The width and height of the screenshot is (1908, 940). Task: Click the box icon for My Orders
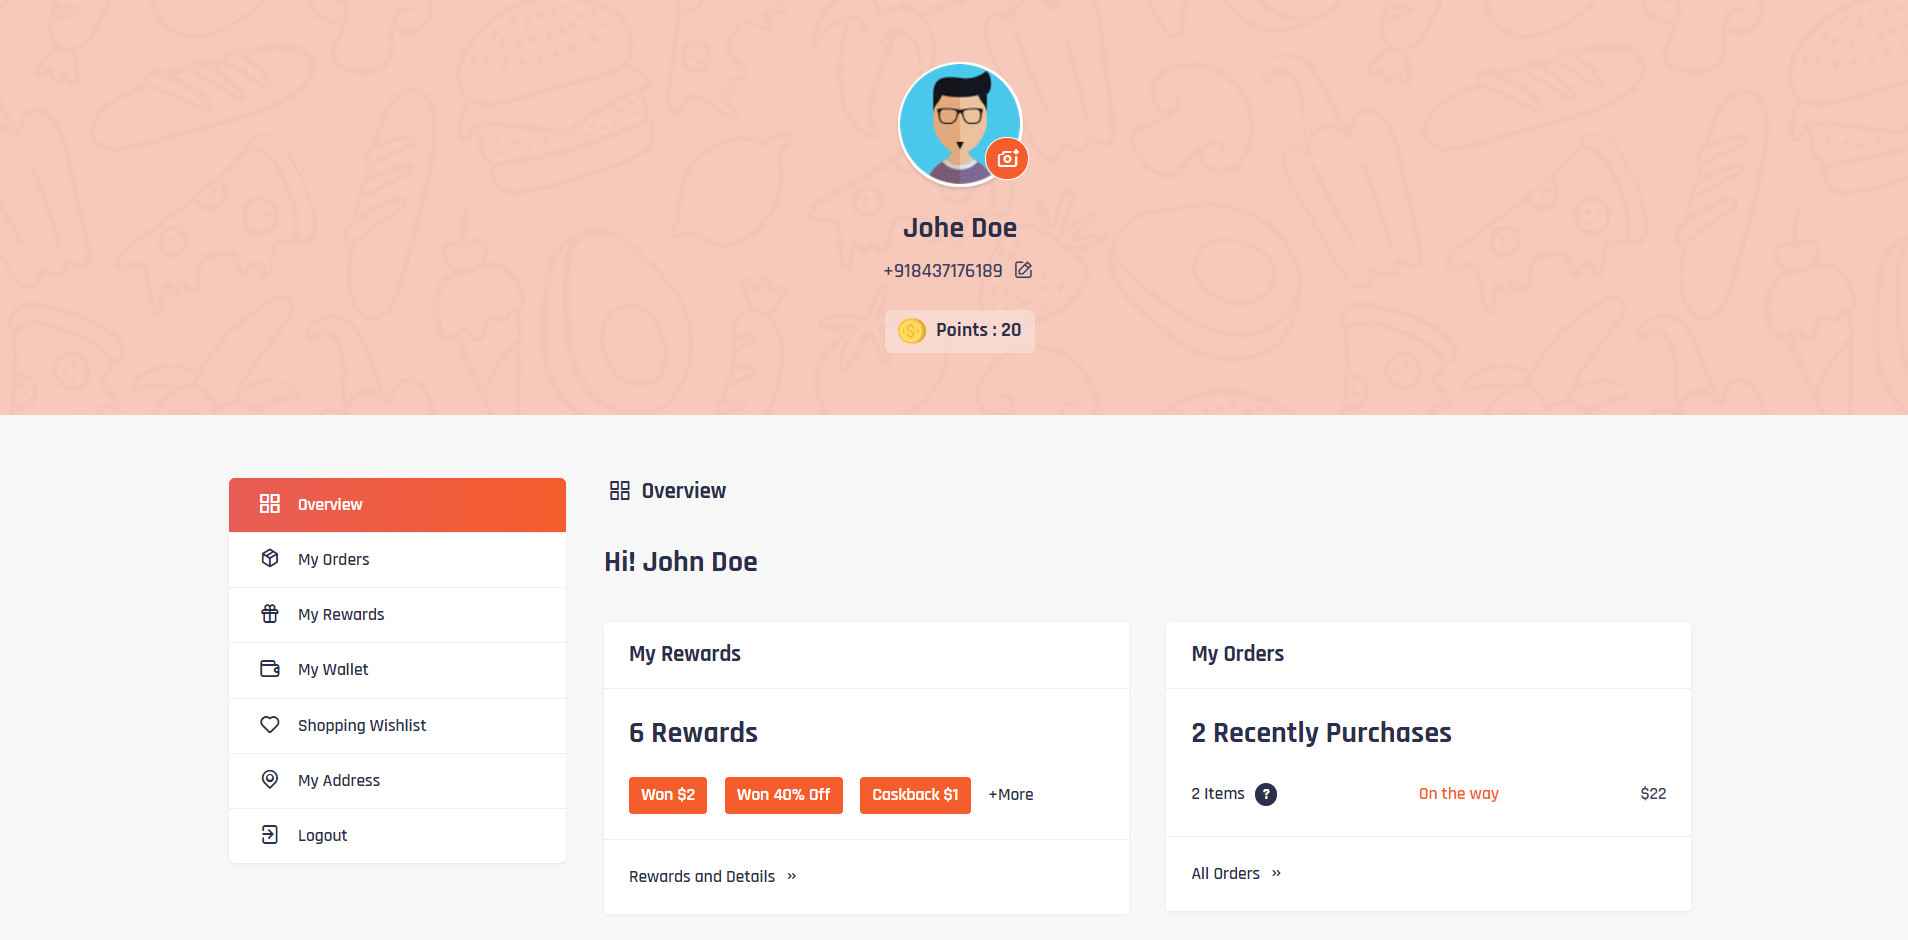point(270,559)
